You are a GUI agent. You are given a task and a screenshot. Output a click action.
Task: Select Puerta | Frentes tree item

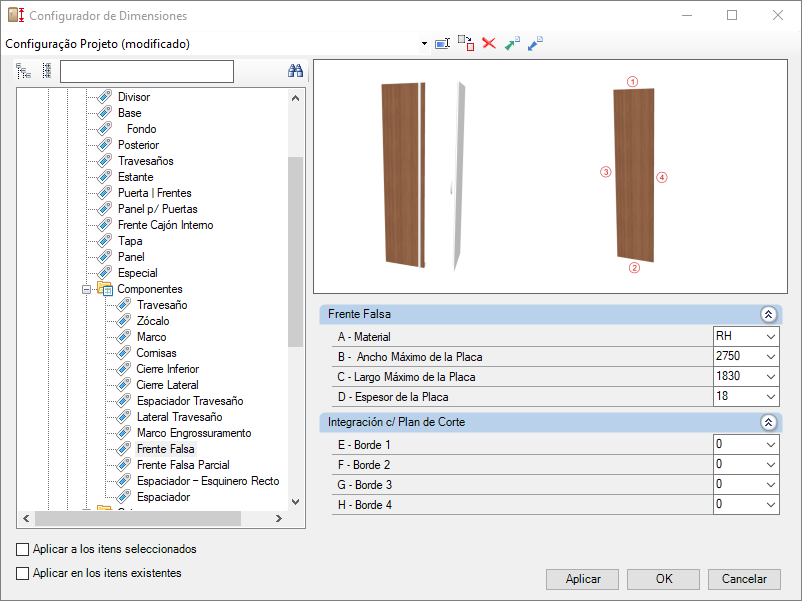click(x=154, y=193)
